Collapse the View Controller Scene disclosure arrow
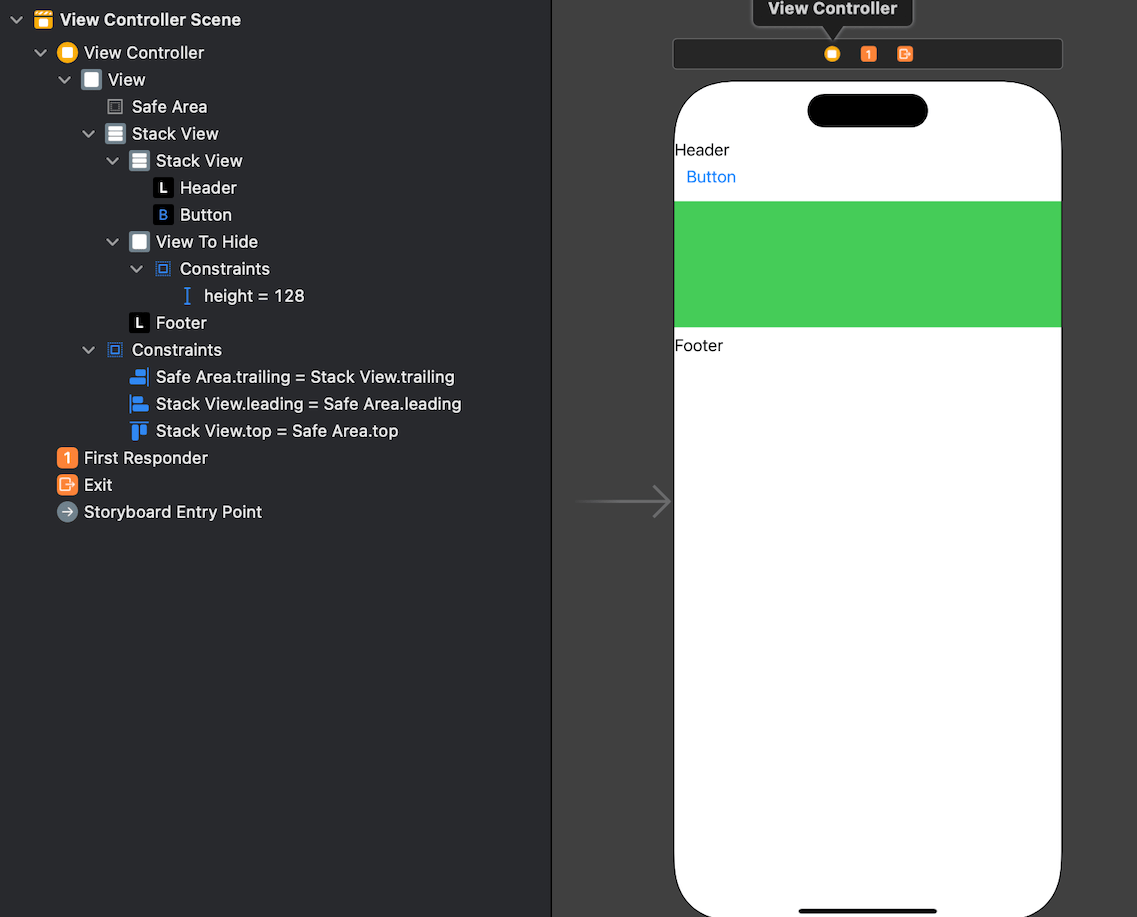The width and height of the screenshot is (1137, 917). click(17, 20)
